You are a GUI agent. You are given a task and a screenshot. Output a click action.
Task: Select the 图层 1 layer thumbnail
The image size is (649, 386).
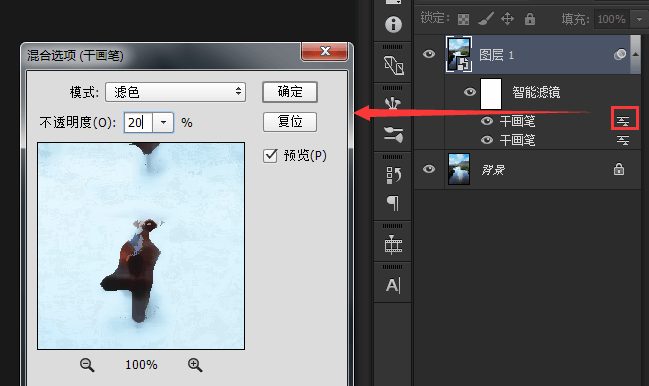[459, 54]
